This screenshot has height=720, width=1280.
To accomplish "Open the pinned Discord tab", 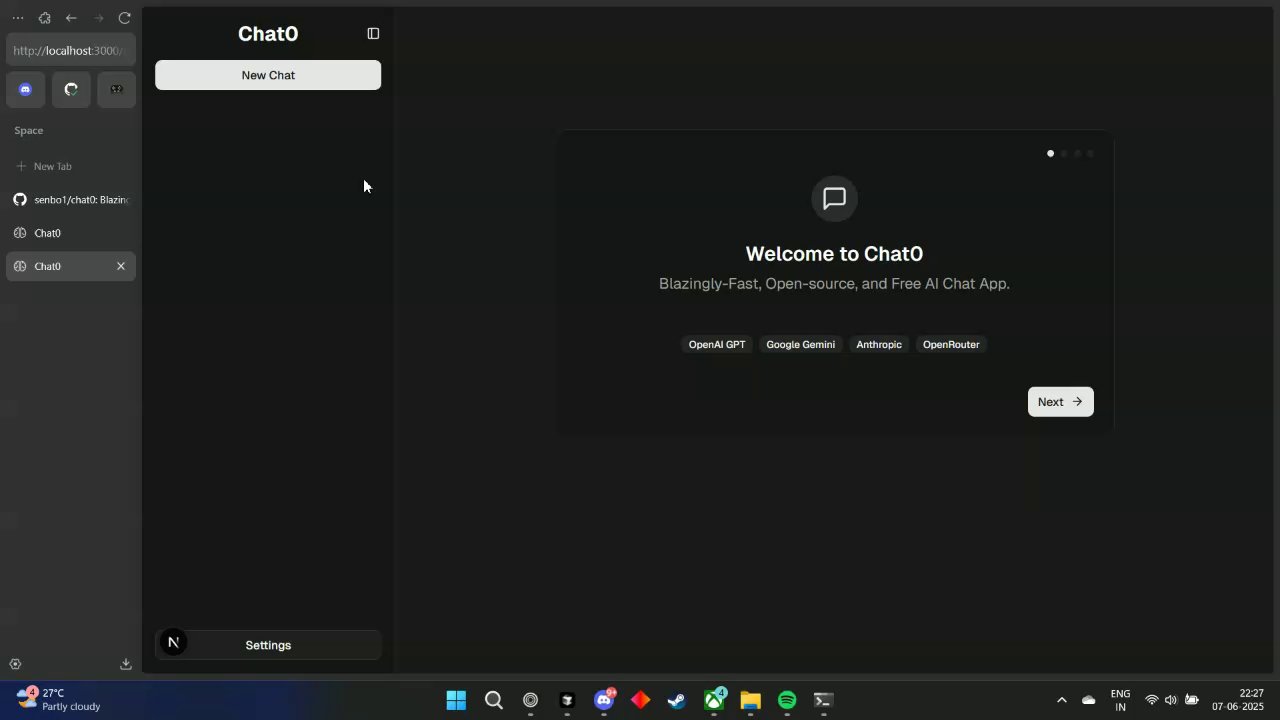I will click(26, 89).
